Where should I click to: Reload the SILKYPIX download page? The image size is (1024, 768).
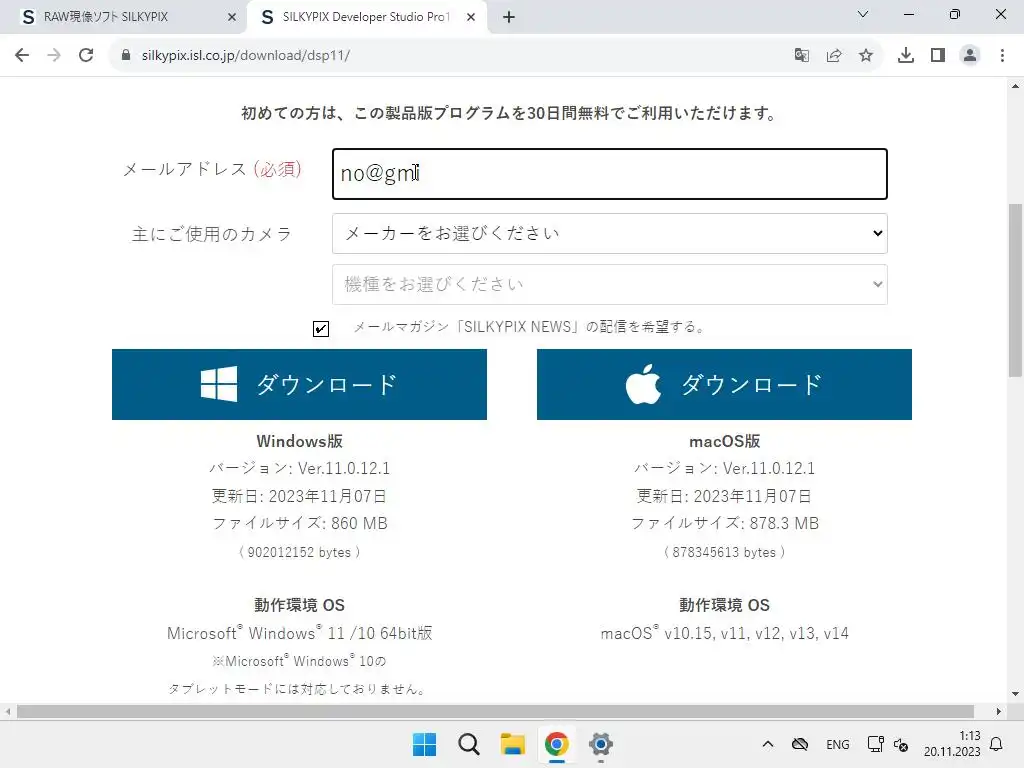[x=86, y=56]
